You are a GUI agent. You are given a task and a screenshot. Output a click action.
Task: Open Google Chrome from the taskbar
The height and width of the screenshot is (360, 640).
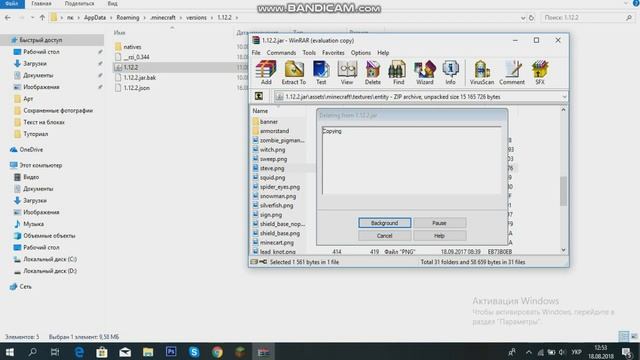pyautogui.click(x=217, y=351)
